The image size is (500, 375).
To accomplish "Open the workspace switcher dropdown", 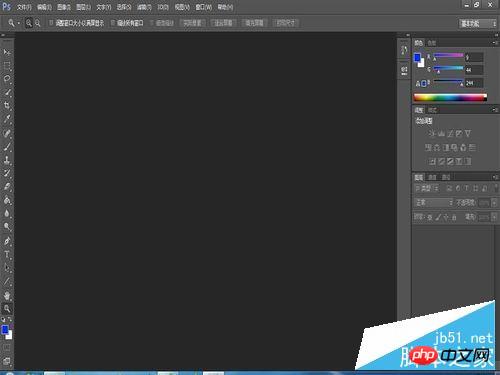I will [478, 23].
